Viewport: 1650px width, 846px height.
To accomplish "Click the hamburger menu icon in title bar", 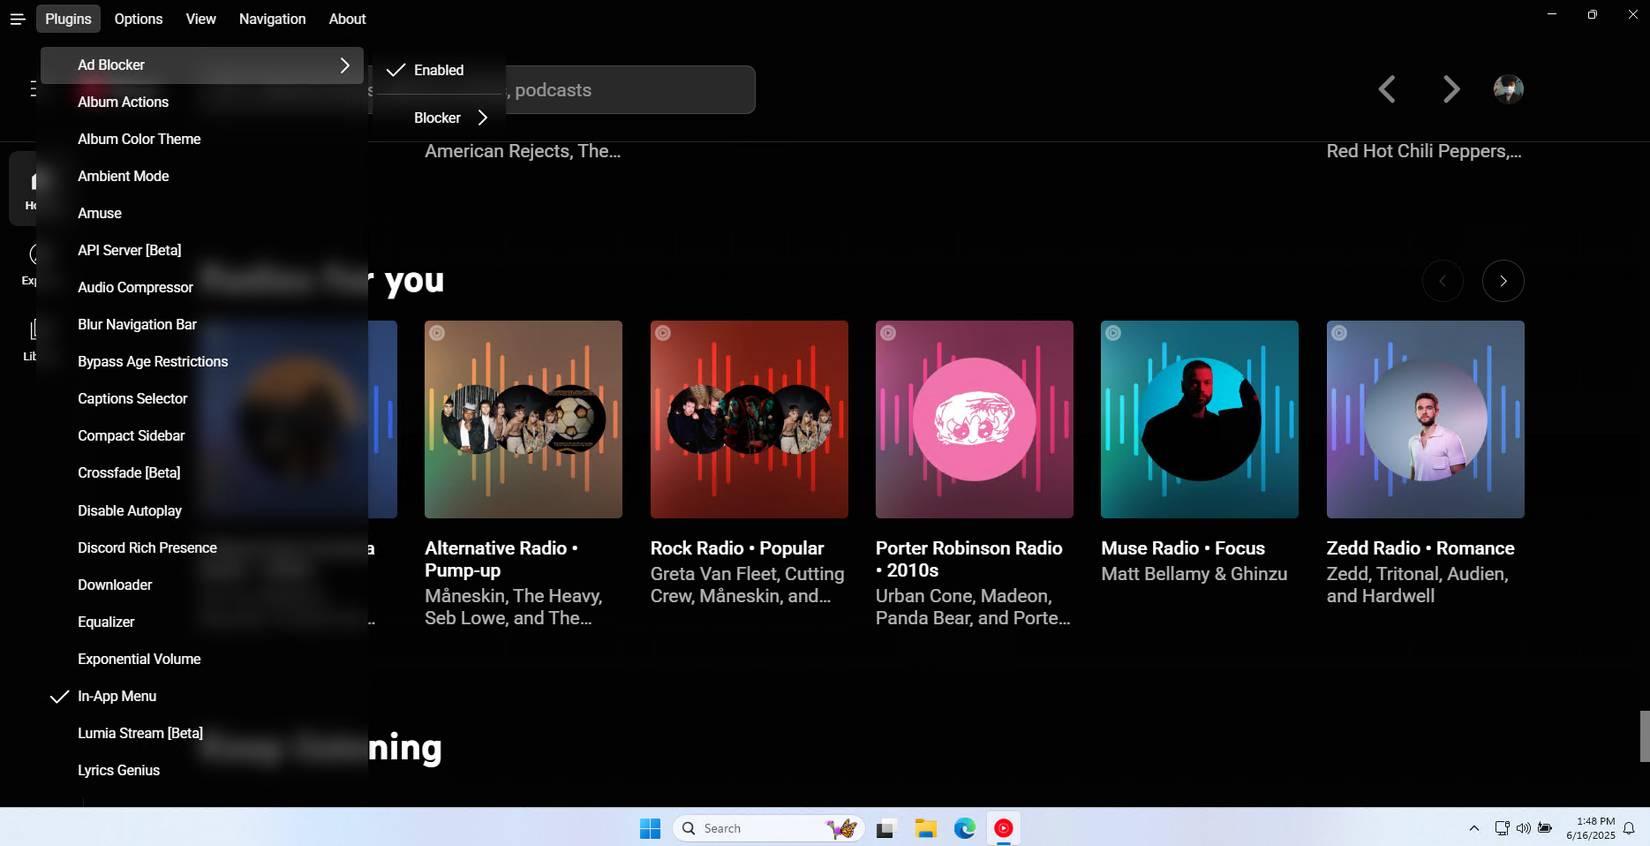I will (17, 19).
